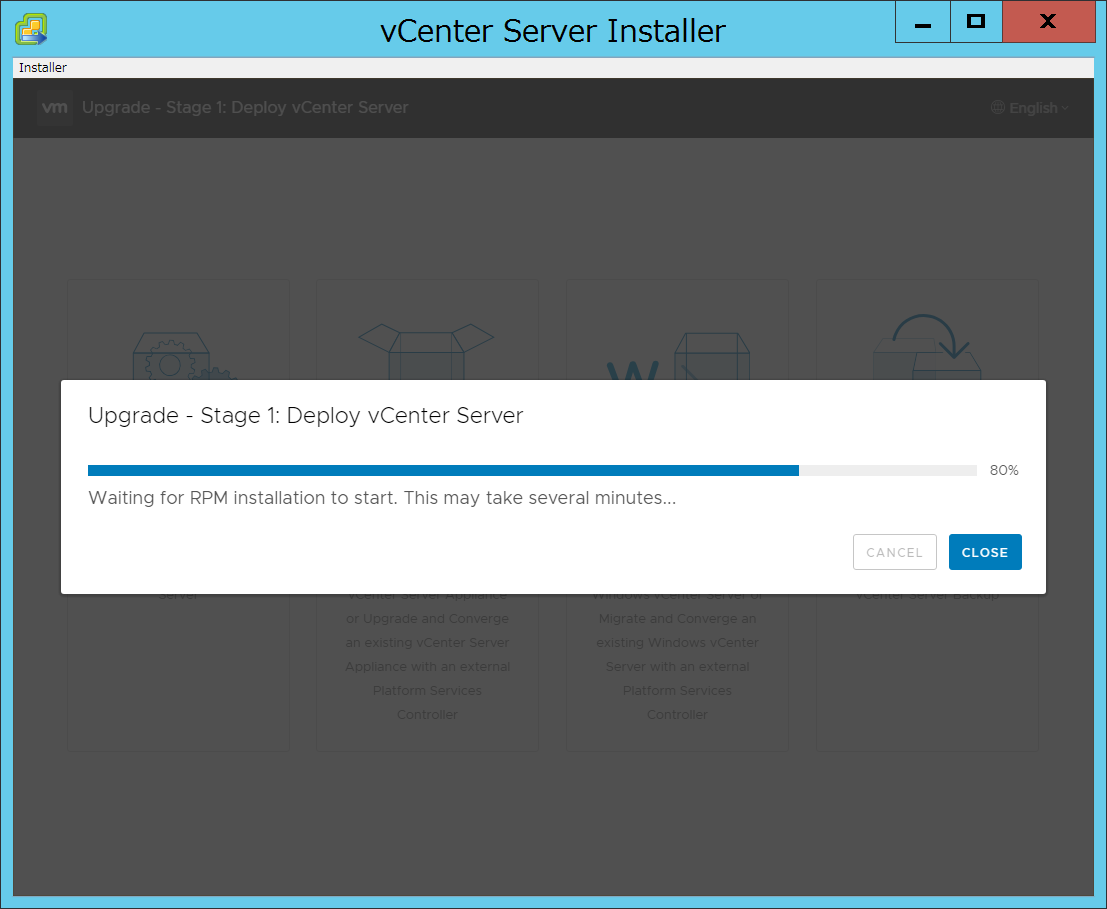The height and width of the screenshot is (909, 1107).
Task: Click the dark header title 'Upgrade - Stage 1: Deploy vCenter Server'
Action: pyautogui.click(x=245, y=107)
